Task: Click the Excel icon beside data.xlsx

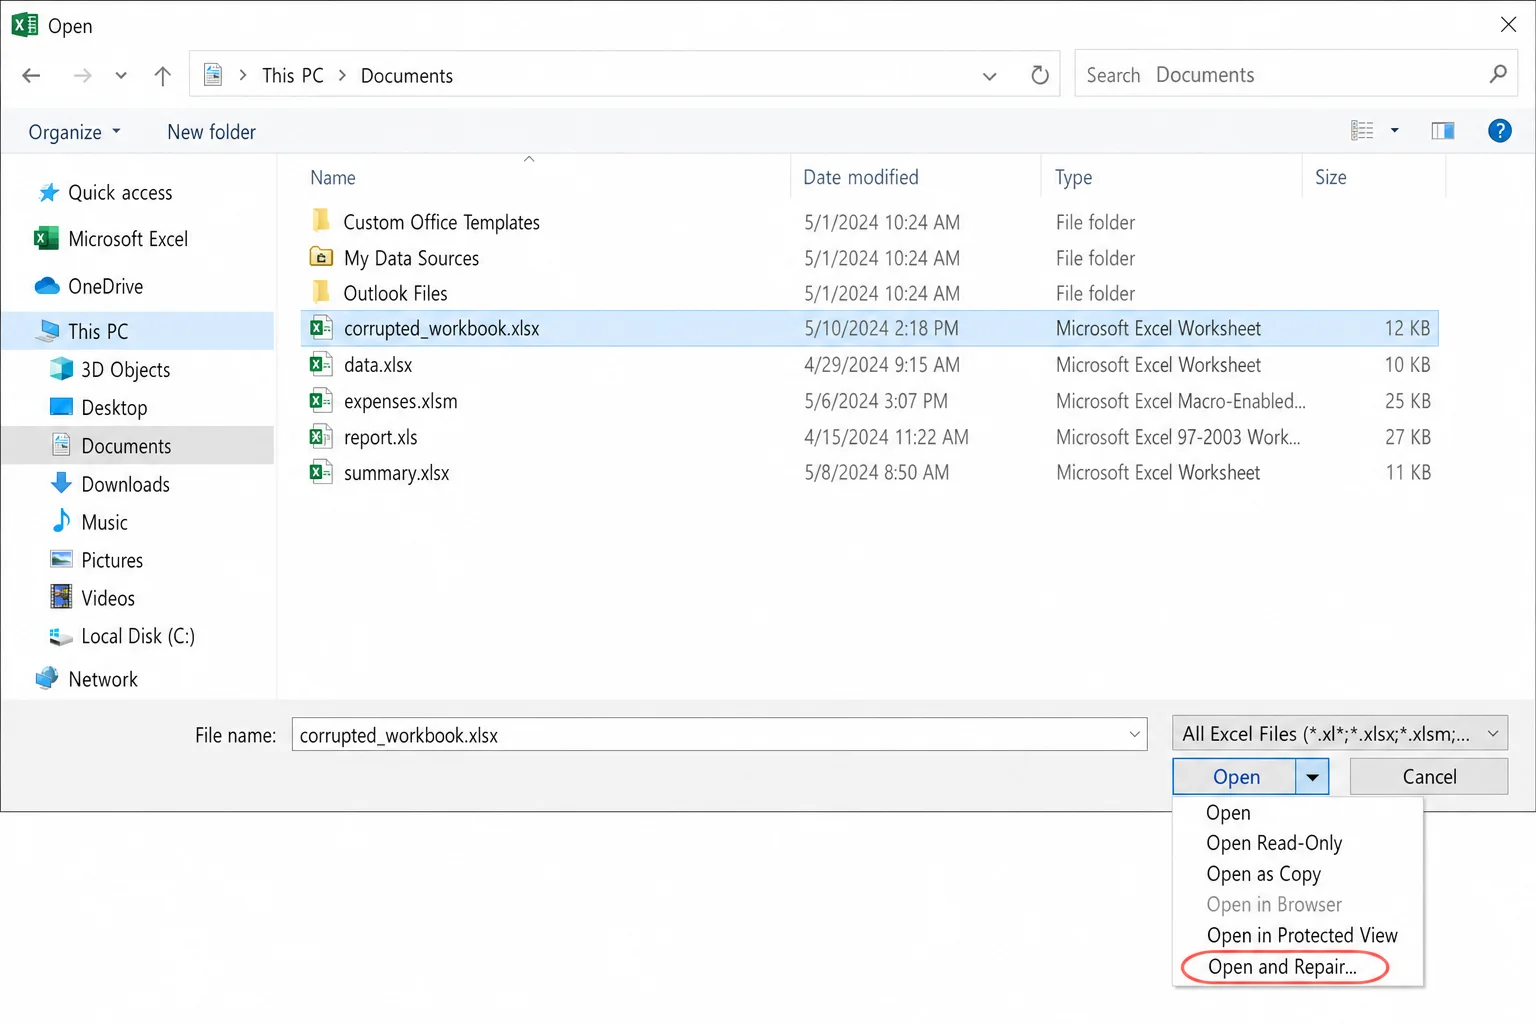Action: click(320, 364)
